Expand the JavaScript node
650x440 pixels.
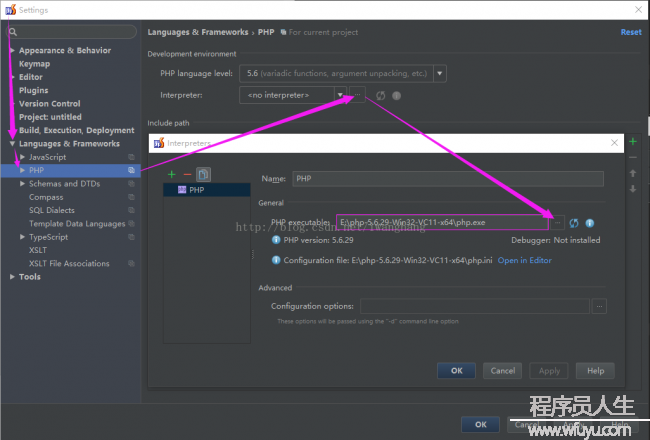[22, 157]
